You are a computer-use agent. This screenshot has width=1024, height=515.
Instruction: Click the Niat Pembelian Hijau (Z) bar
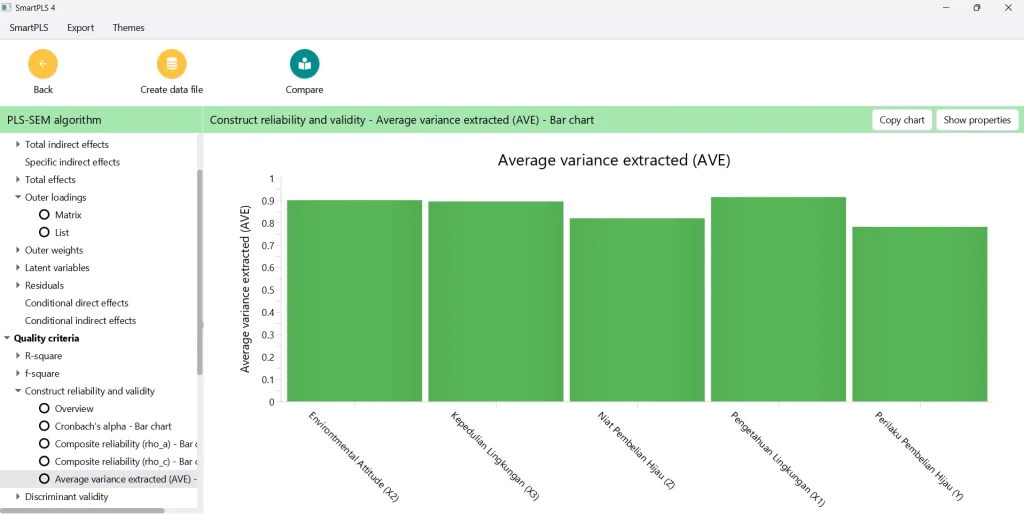pos(637,310)
